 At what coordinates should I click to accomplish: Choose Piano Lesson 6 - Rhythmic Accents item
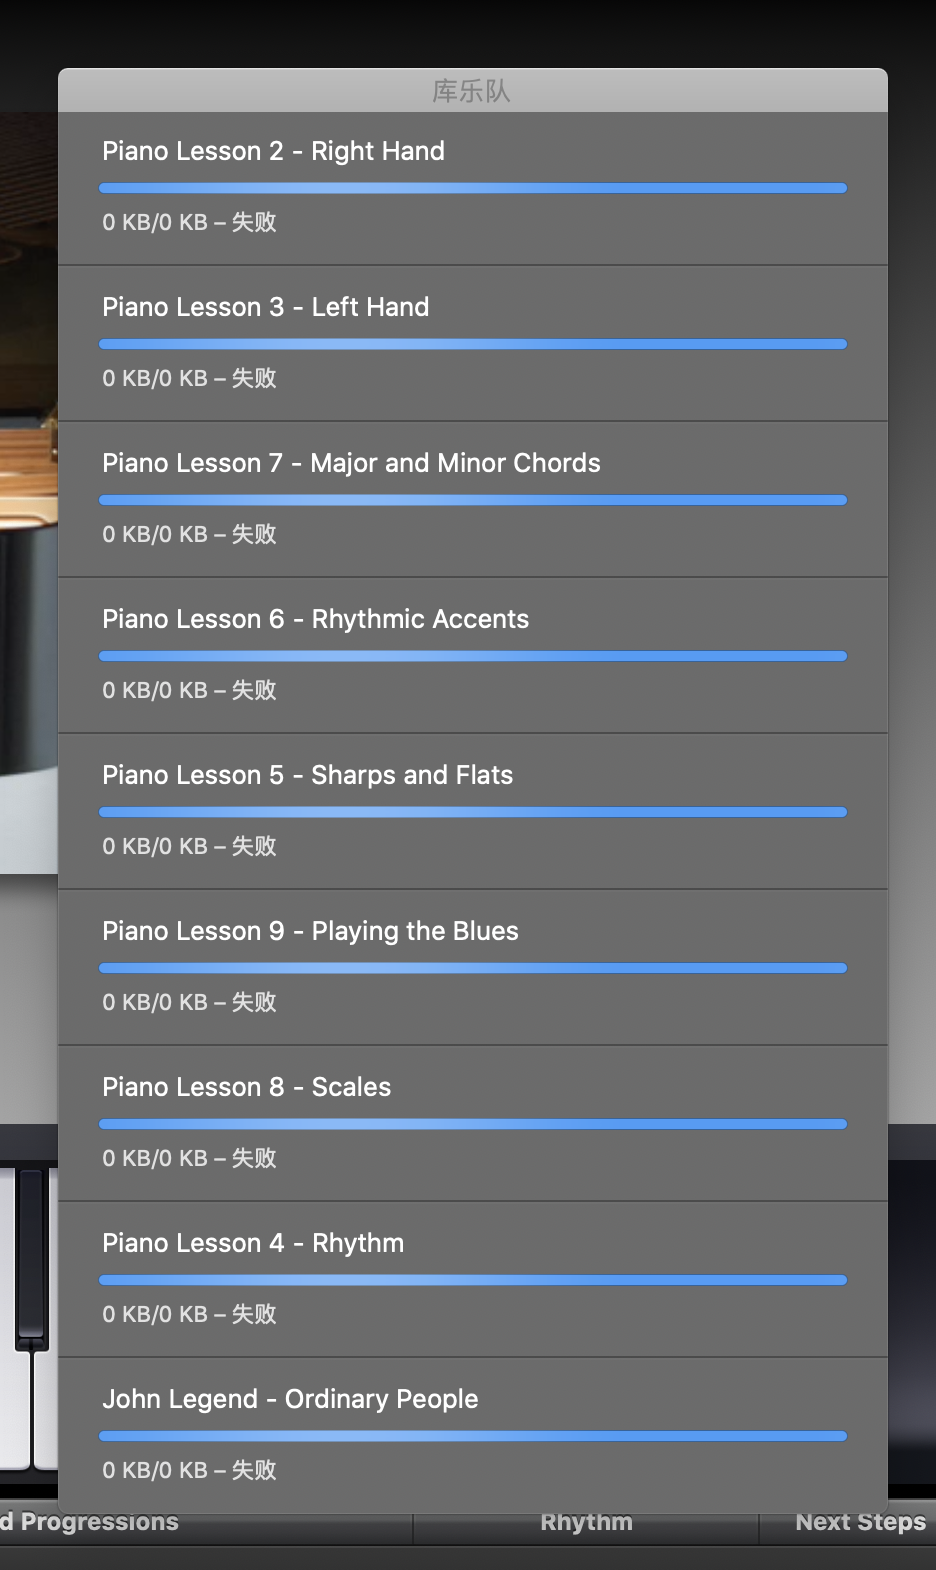click(315, 619)
